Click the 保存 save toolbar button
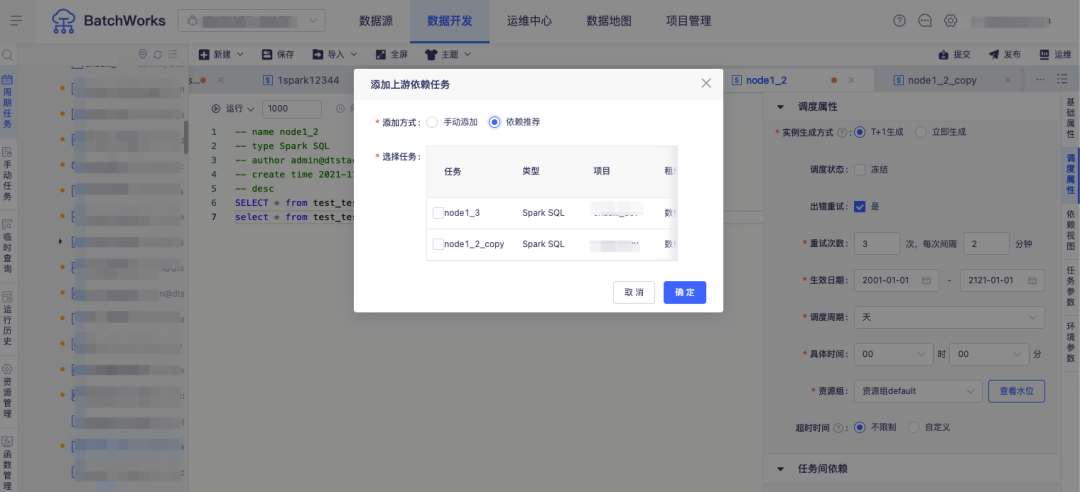Image resolution: width=1080 pixels, height=492 pixels. [278, 54]
